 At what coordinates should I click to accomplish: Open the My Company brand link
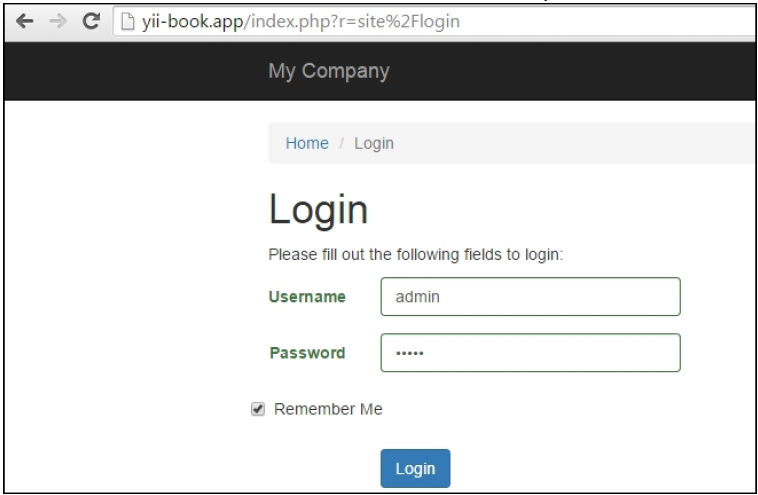(x=329, y=71)
